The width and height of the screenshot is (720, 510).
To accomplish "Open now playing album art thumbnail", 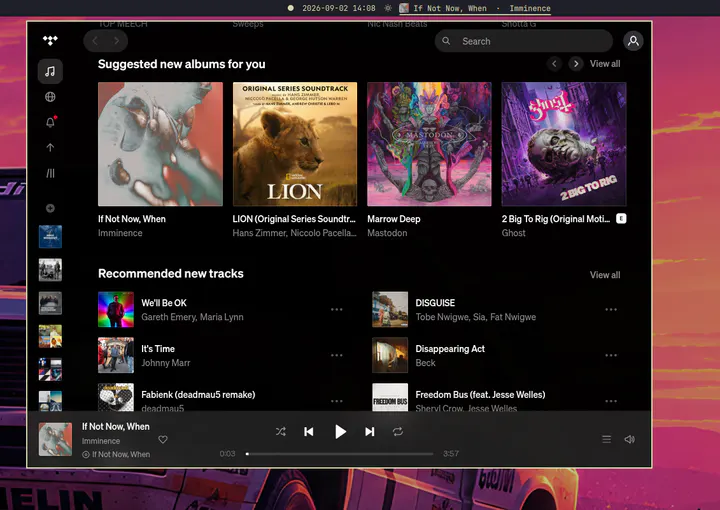I will point(55,439).
